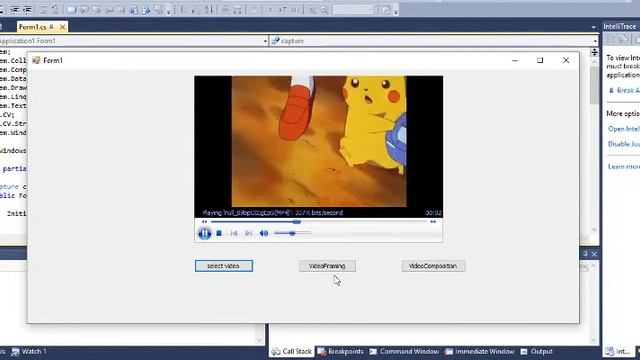This screenshot has width=640, height=360.
Task: Click the increase indent toolbar icon
Action: pos(27,9)
